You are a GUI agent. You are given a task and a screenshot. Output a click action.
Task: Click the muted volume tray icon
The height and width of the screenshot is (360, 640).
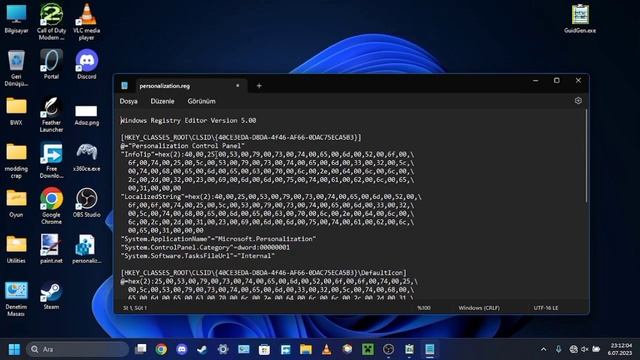584,349
